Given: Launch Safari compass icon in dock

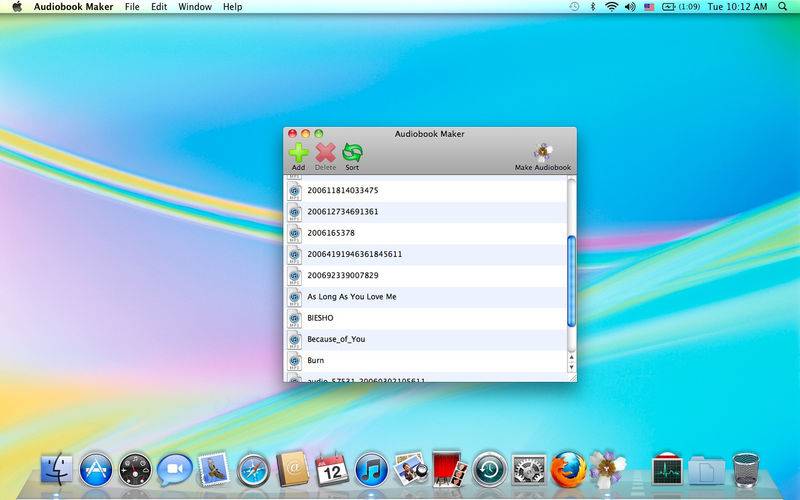Looking at the screenshot, I should 253,469.
